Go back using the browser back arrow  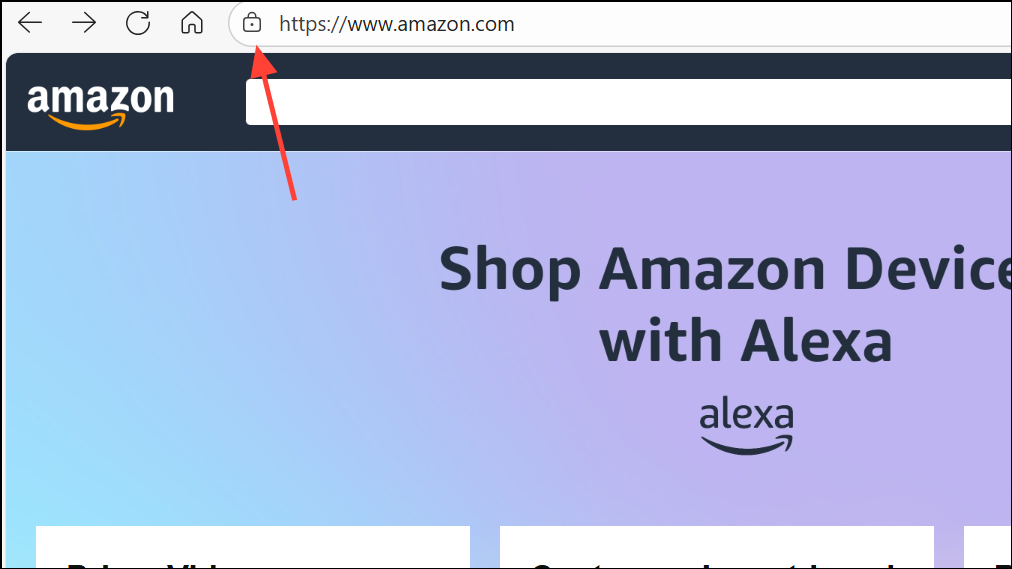pos(30,23)
